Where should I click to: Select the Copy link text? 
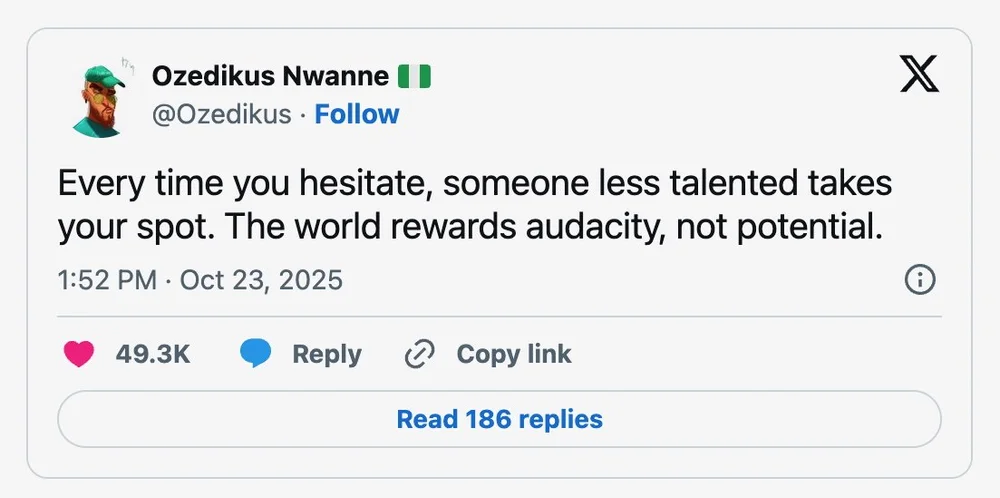click(514, 354)
